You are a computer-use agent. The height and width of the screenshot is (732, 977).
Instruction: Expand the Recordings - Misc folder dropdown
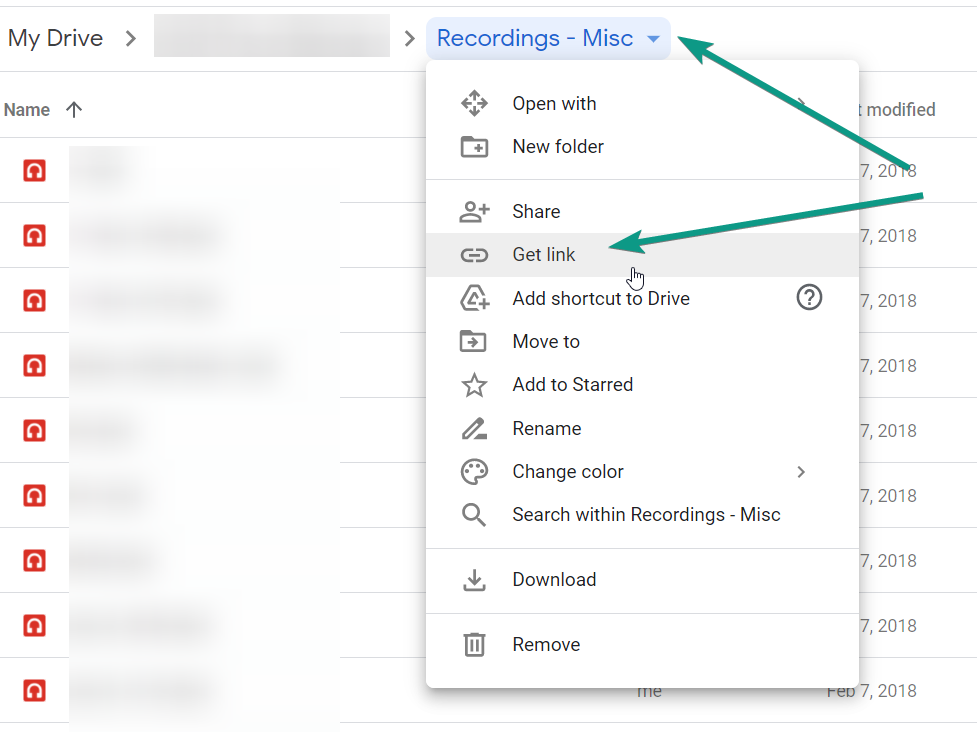point(653,39)
